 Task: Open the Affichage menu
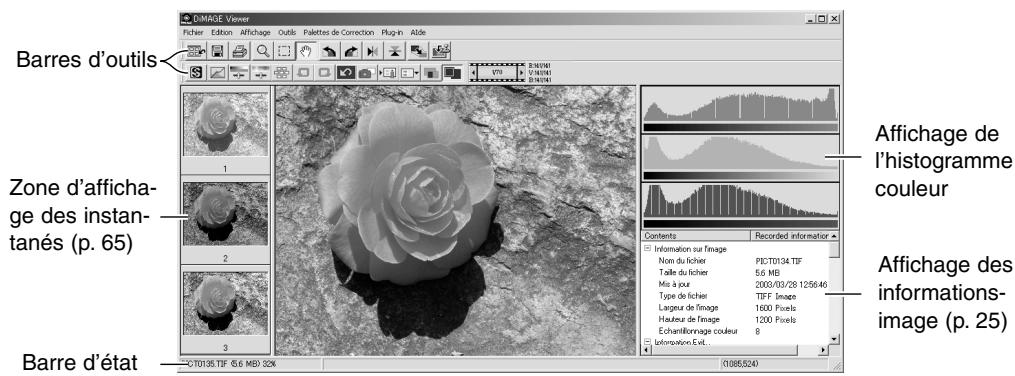255,32
